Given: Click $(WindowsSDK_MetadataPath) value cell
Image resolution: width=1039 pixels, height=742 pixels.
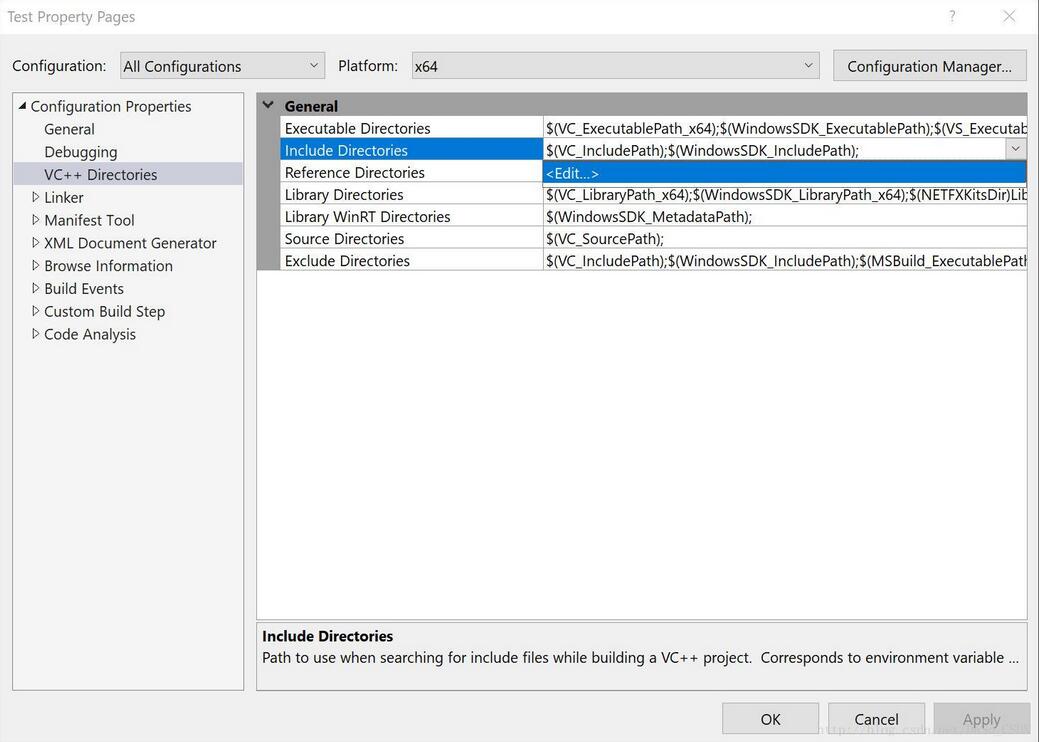Looking at the screenshot, I should [785, 217].
